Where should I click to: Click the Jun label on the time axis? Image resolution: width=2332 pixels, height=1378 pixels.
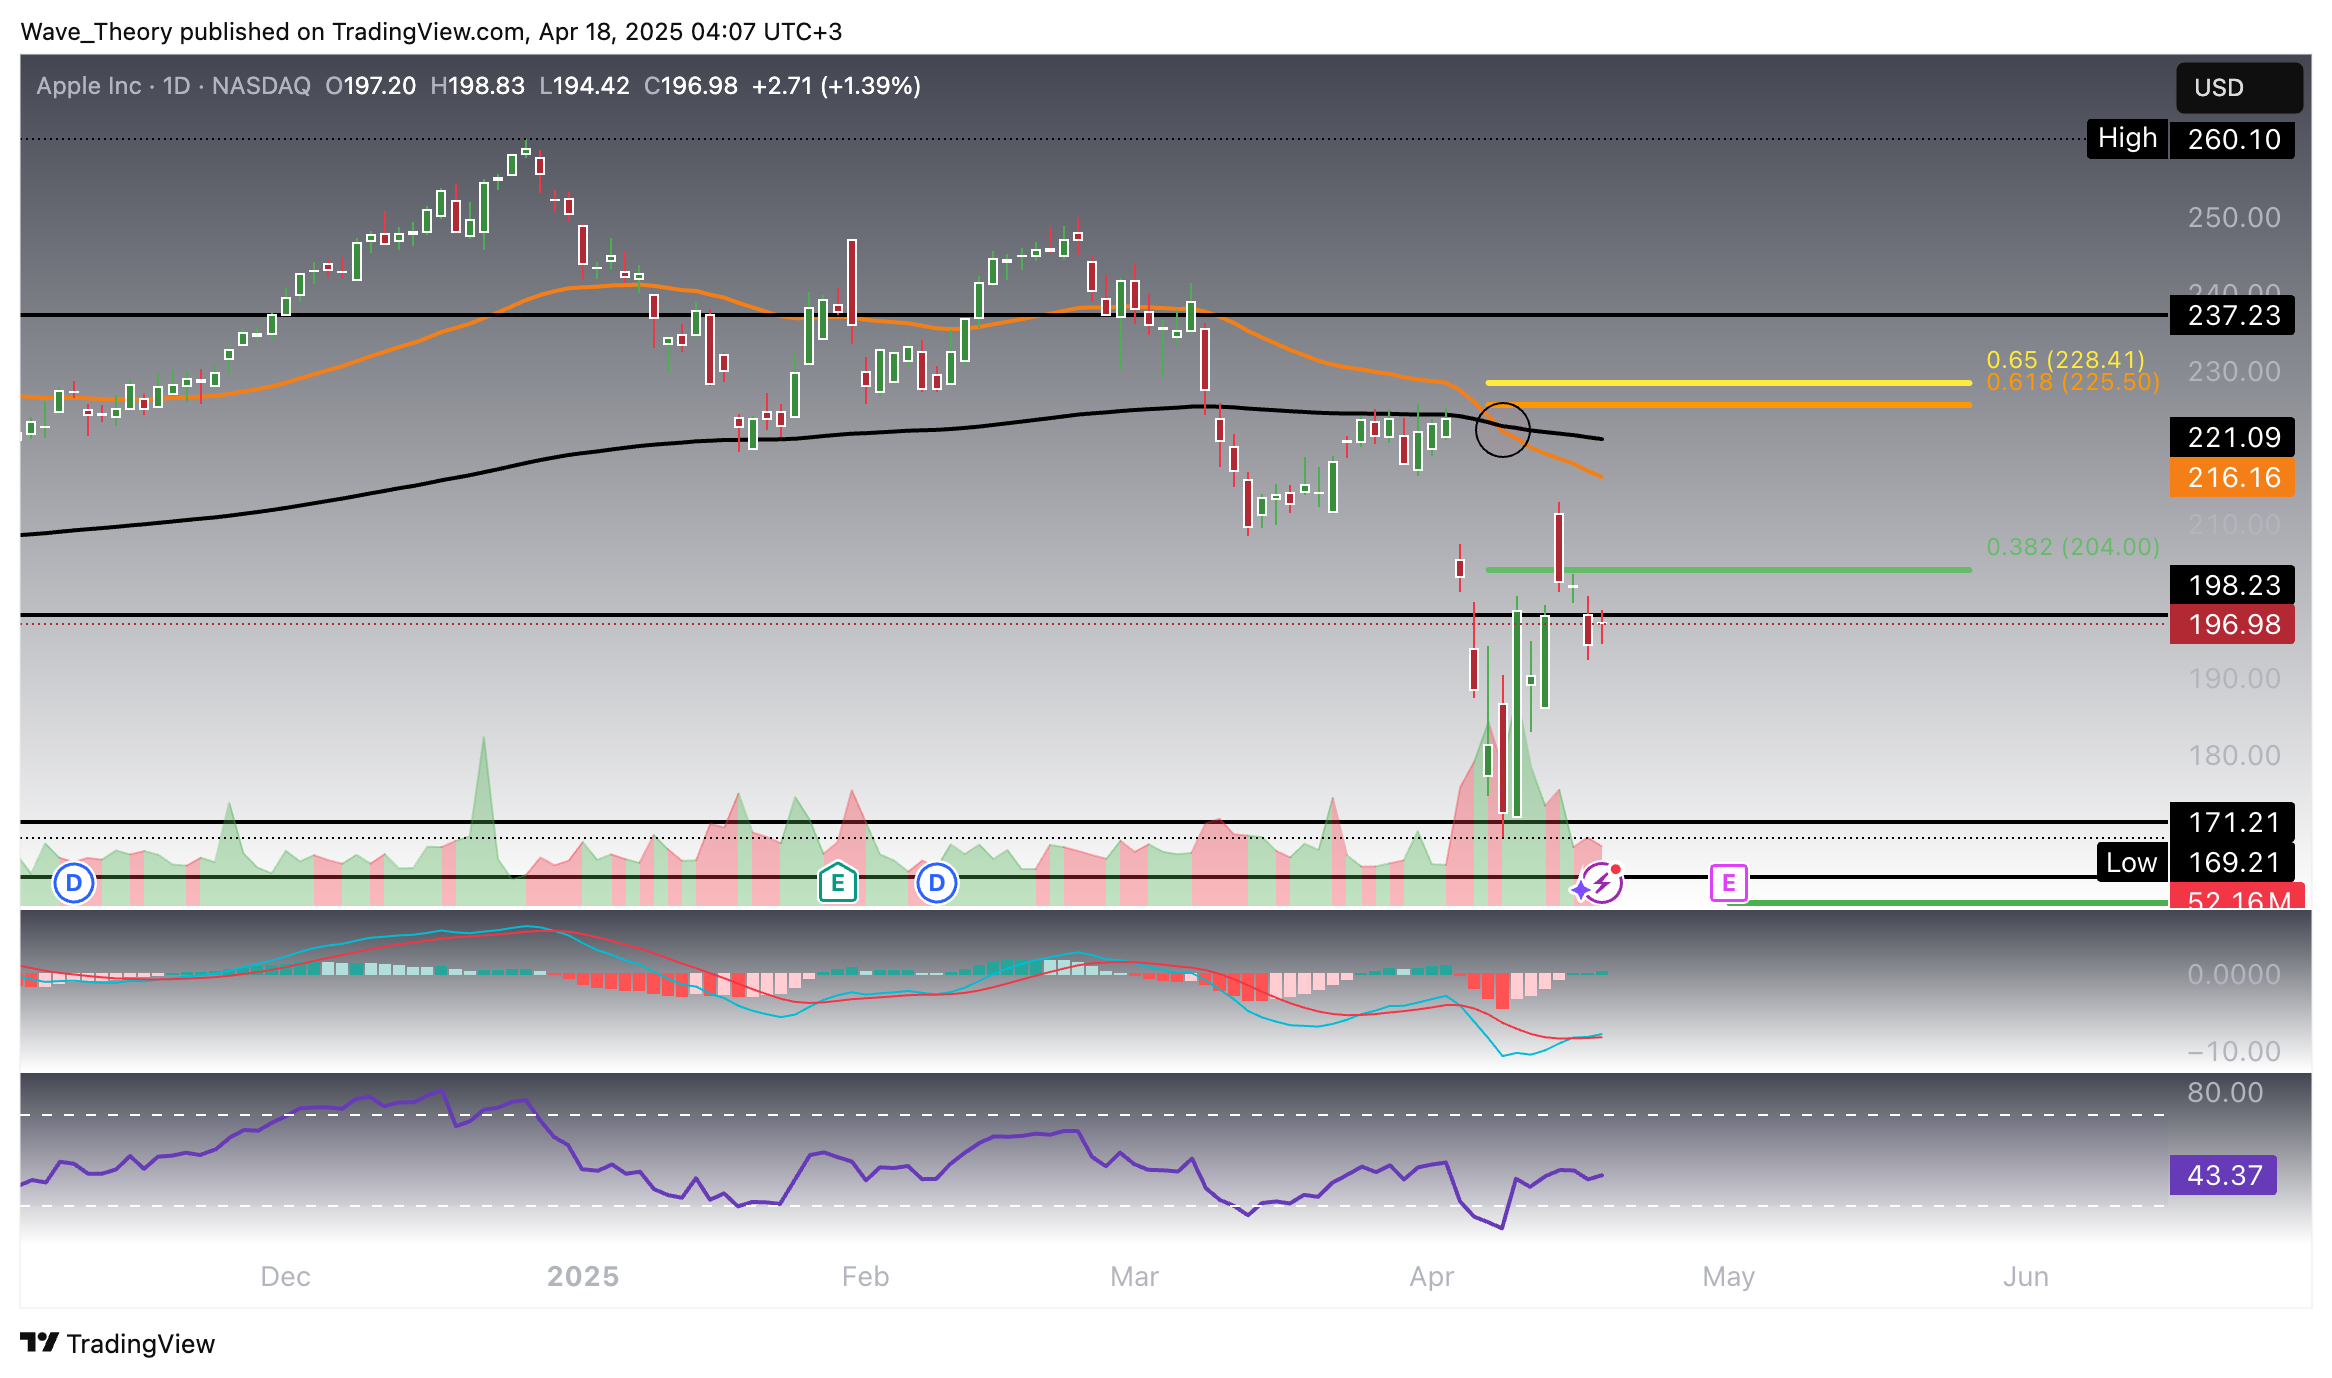[x=2025, y=1277]
